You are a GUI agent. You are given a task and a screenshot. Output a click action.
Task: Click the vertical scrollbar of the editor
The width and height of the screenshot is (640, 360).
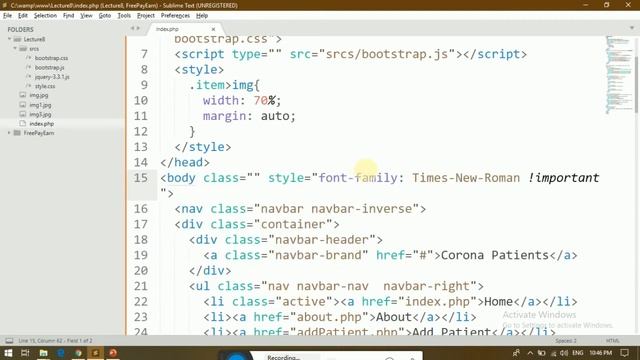[637, 85]
